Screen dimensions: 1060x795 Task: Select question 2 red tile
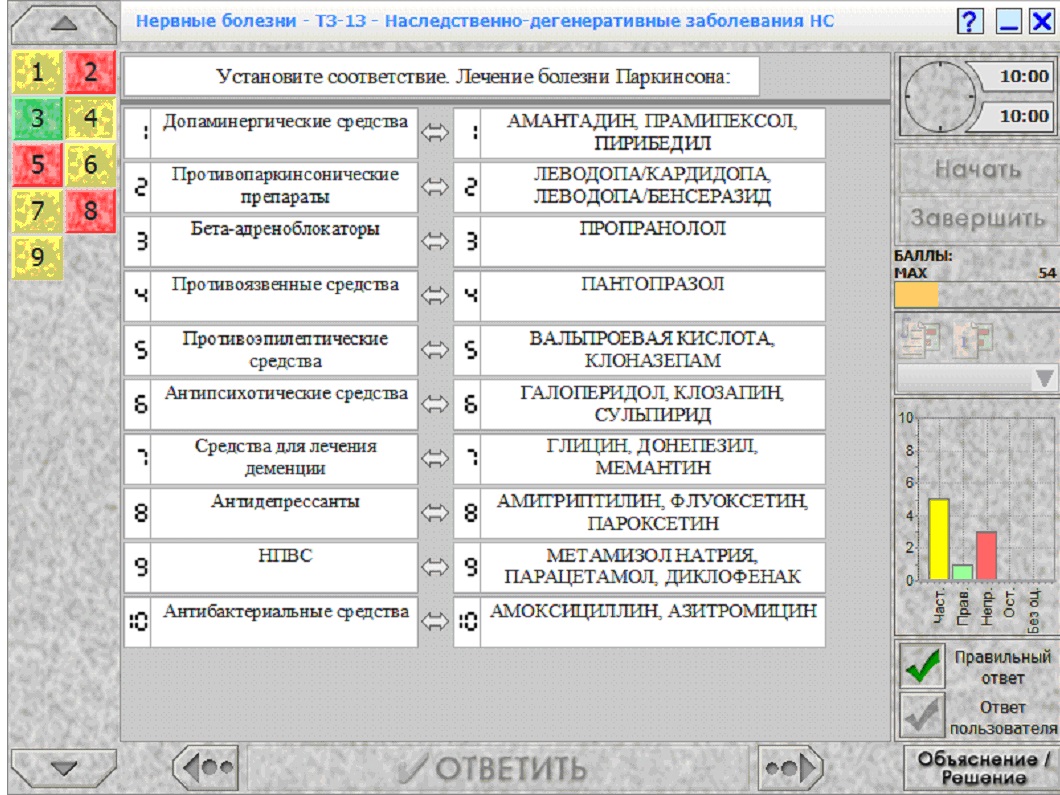click(91, 72)
